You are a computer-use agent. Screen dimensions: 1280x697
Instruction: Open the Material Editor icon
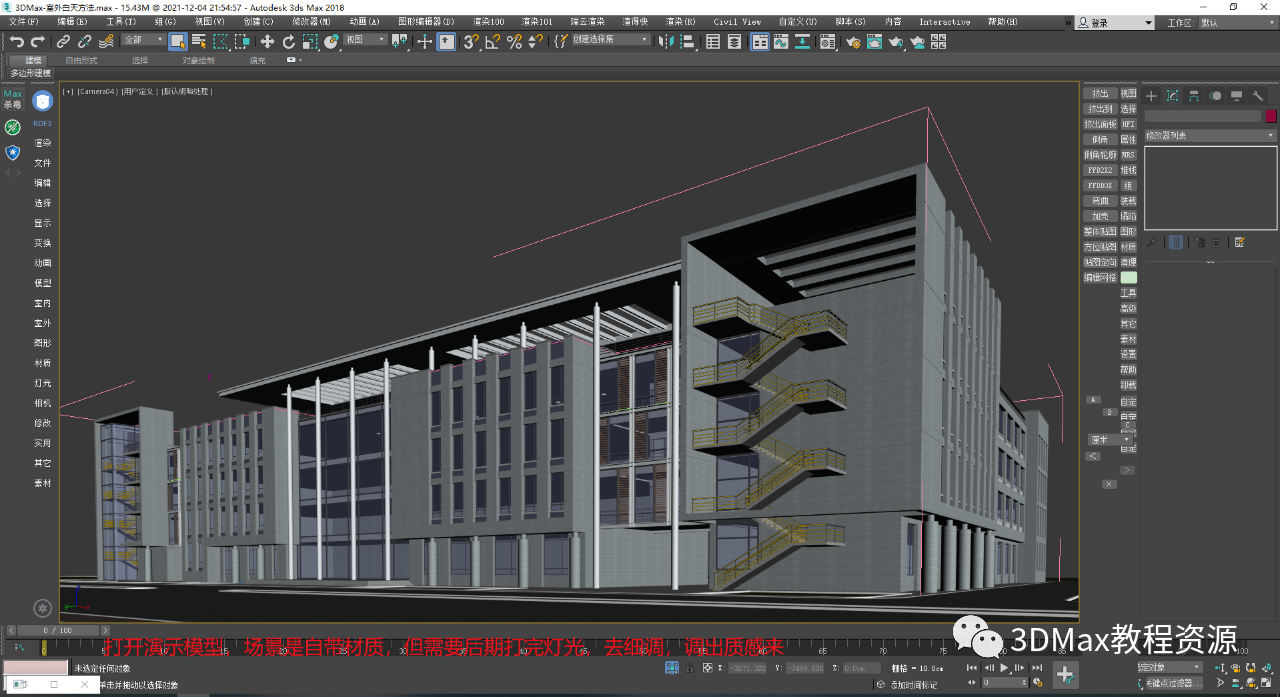click(827, 41)
